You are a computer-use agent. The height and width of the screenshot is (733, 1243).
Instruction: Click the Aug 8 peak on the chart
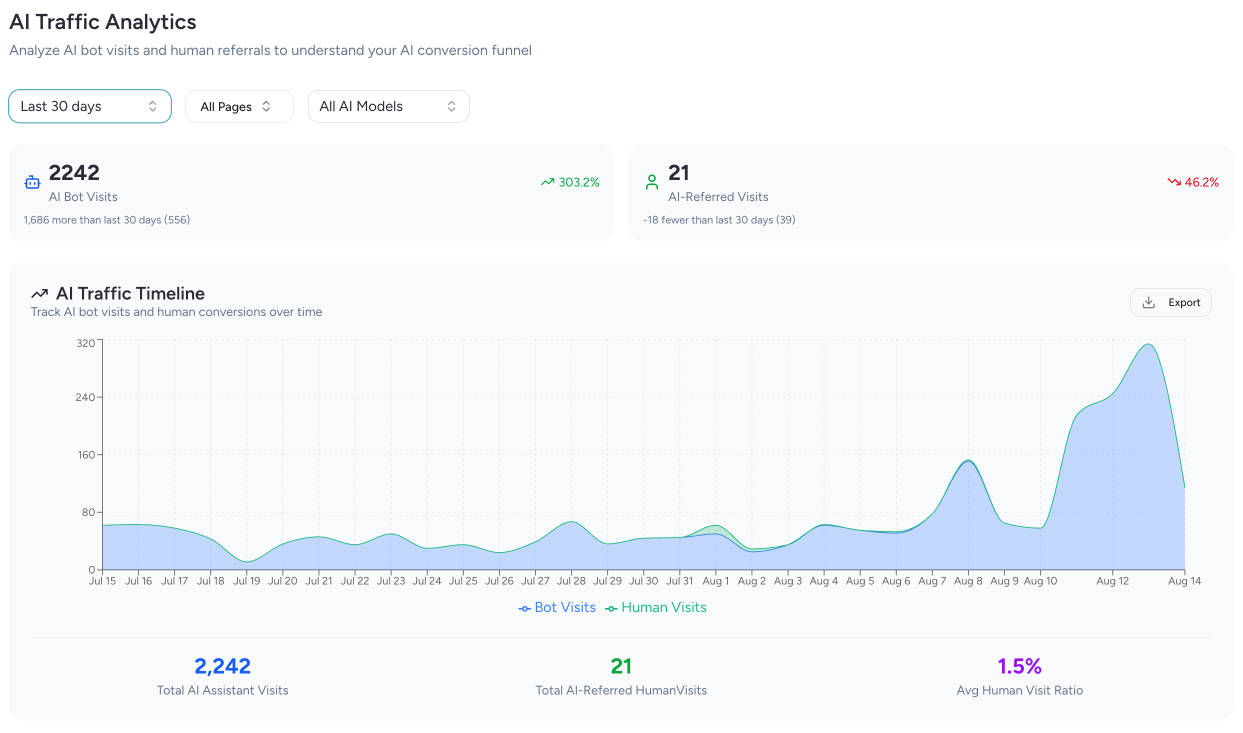(967, 461)
